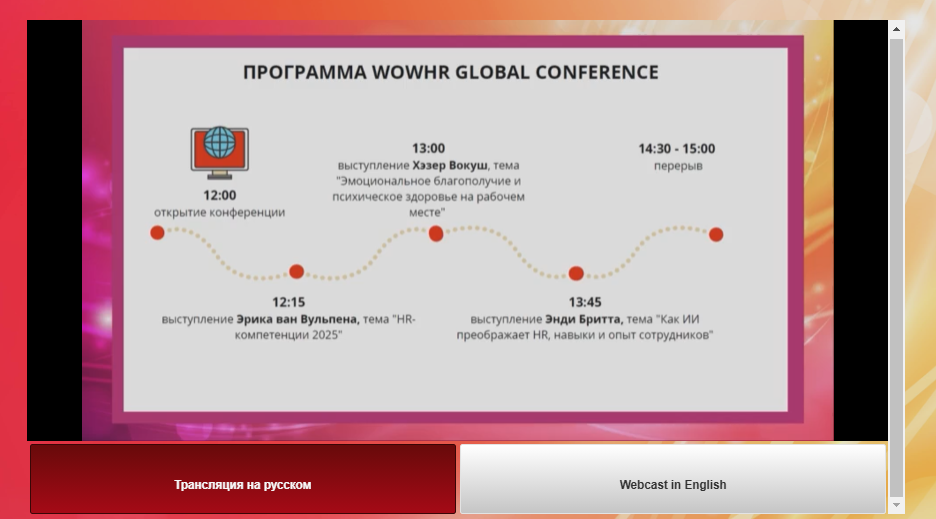Click the scrollbar down arrow
The height and width of the screenshot is (519, 936).
[897, 504]
